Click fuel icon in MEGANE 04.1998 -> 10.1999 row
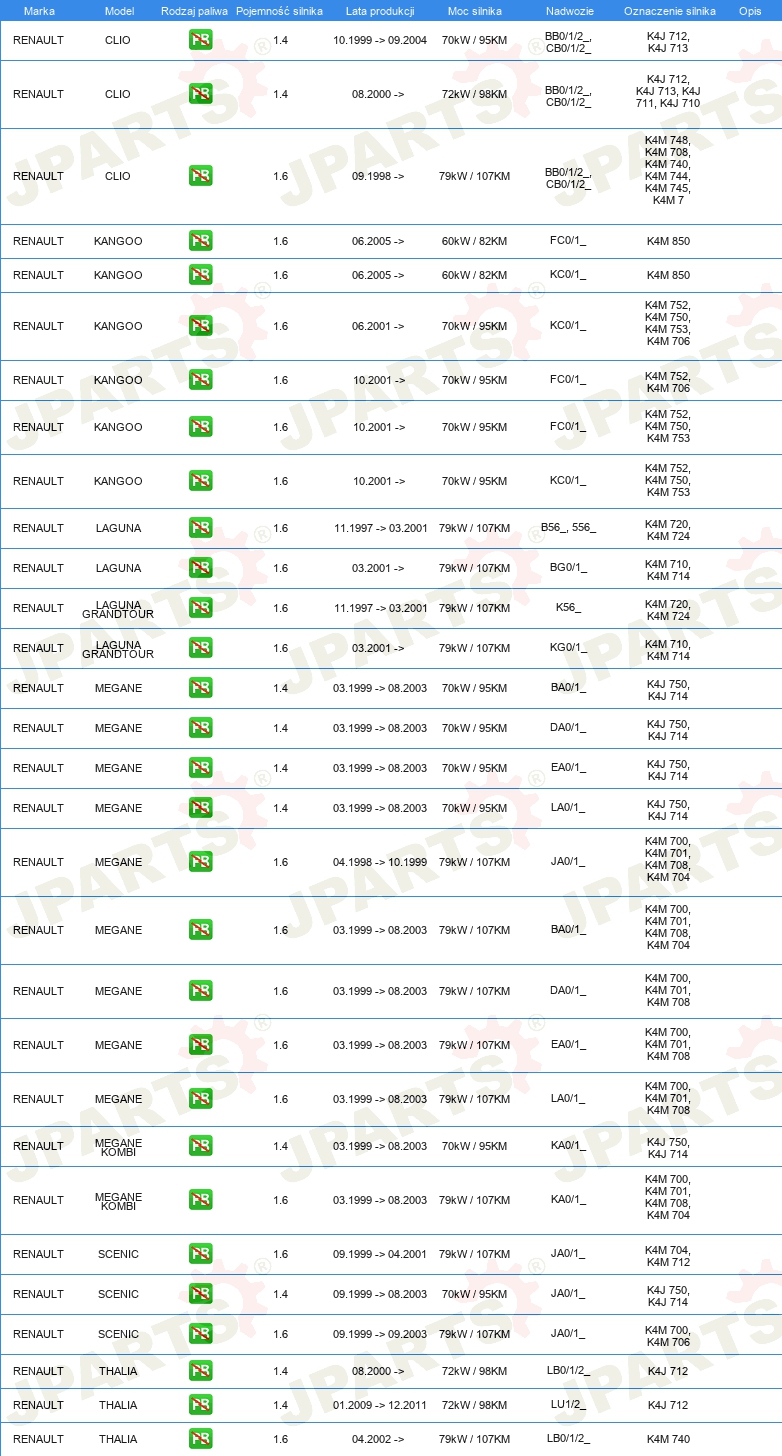The image size is (782, 1456). 200,862
